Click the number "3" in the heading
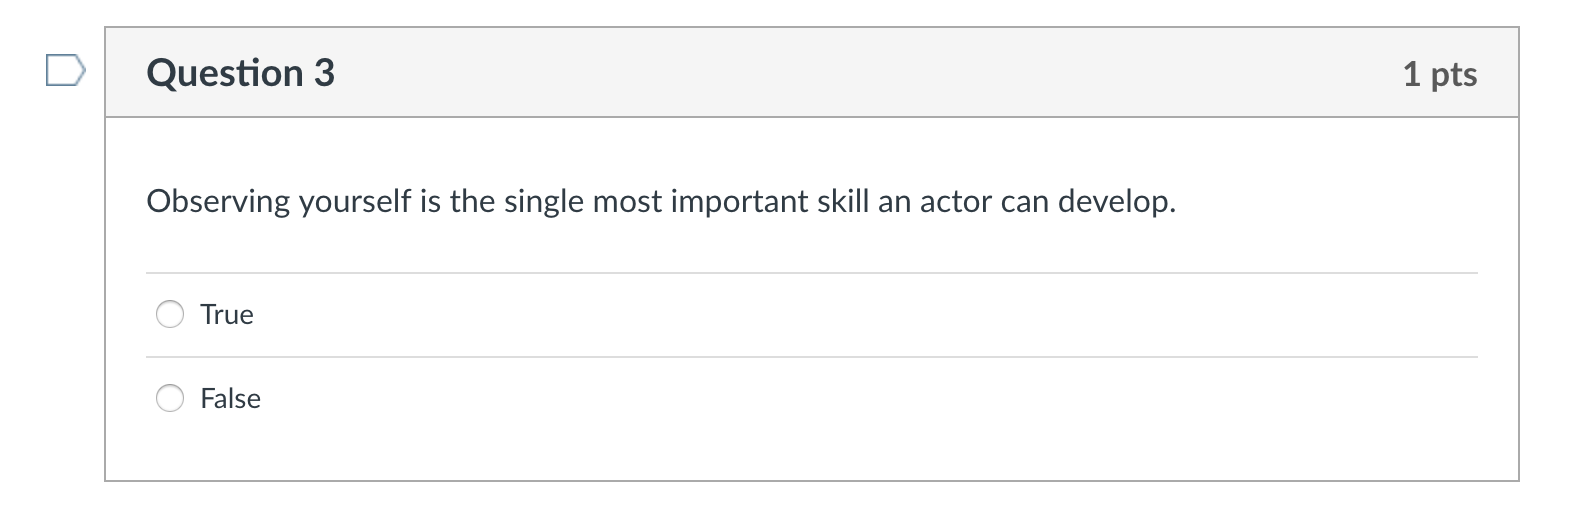 click(x=324, y=73)
